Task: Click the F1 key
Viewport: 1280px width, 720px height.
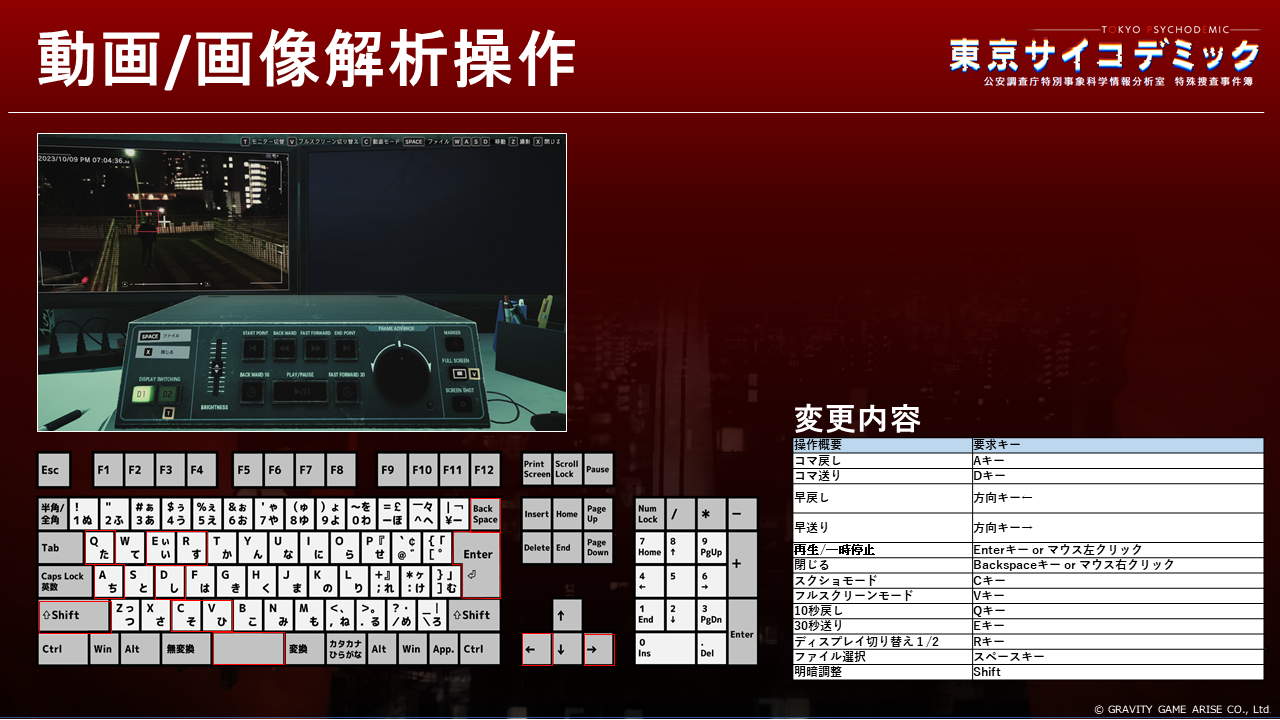Action: tap(107, 470)
